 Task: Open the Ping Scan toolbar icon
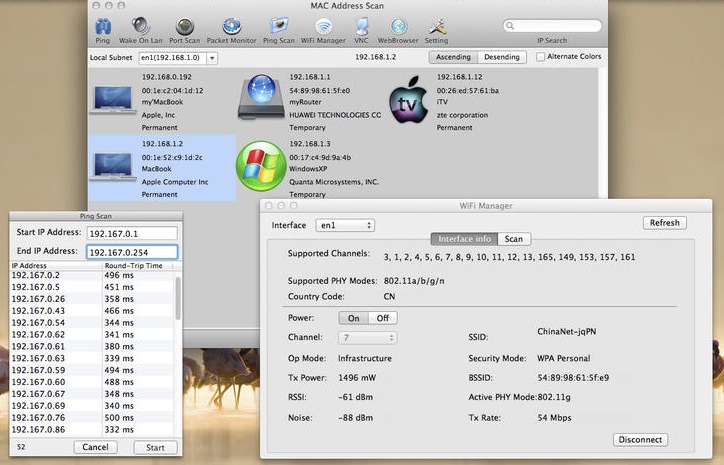coord(278,30)
